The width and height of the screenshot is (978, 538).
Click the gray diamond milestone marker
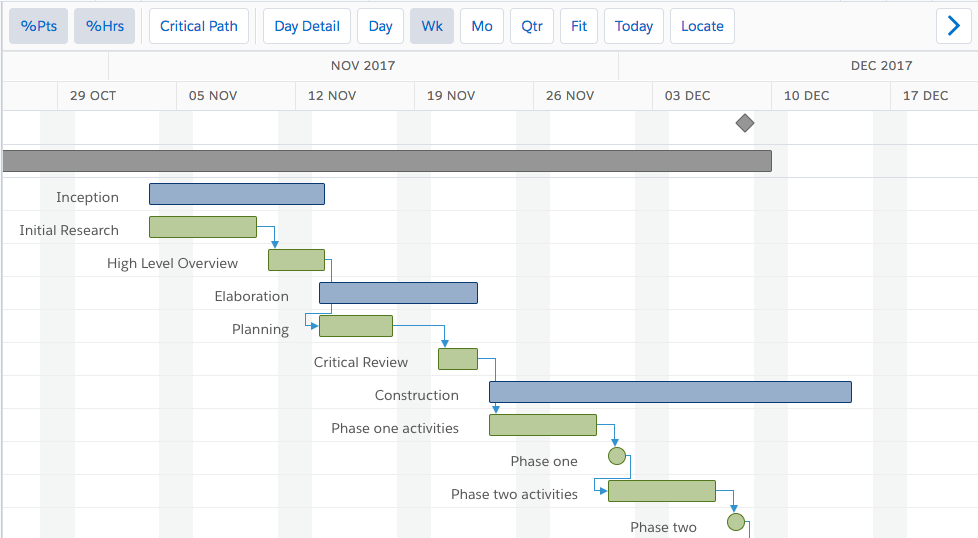(x=744, y=123)
